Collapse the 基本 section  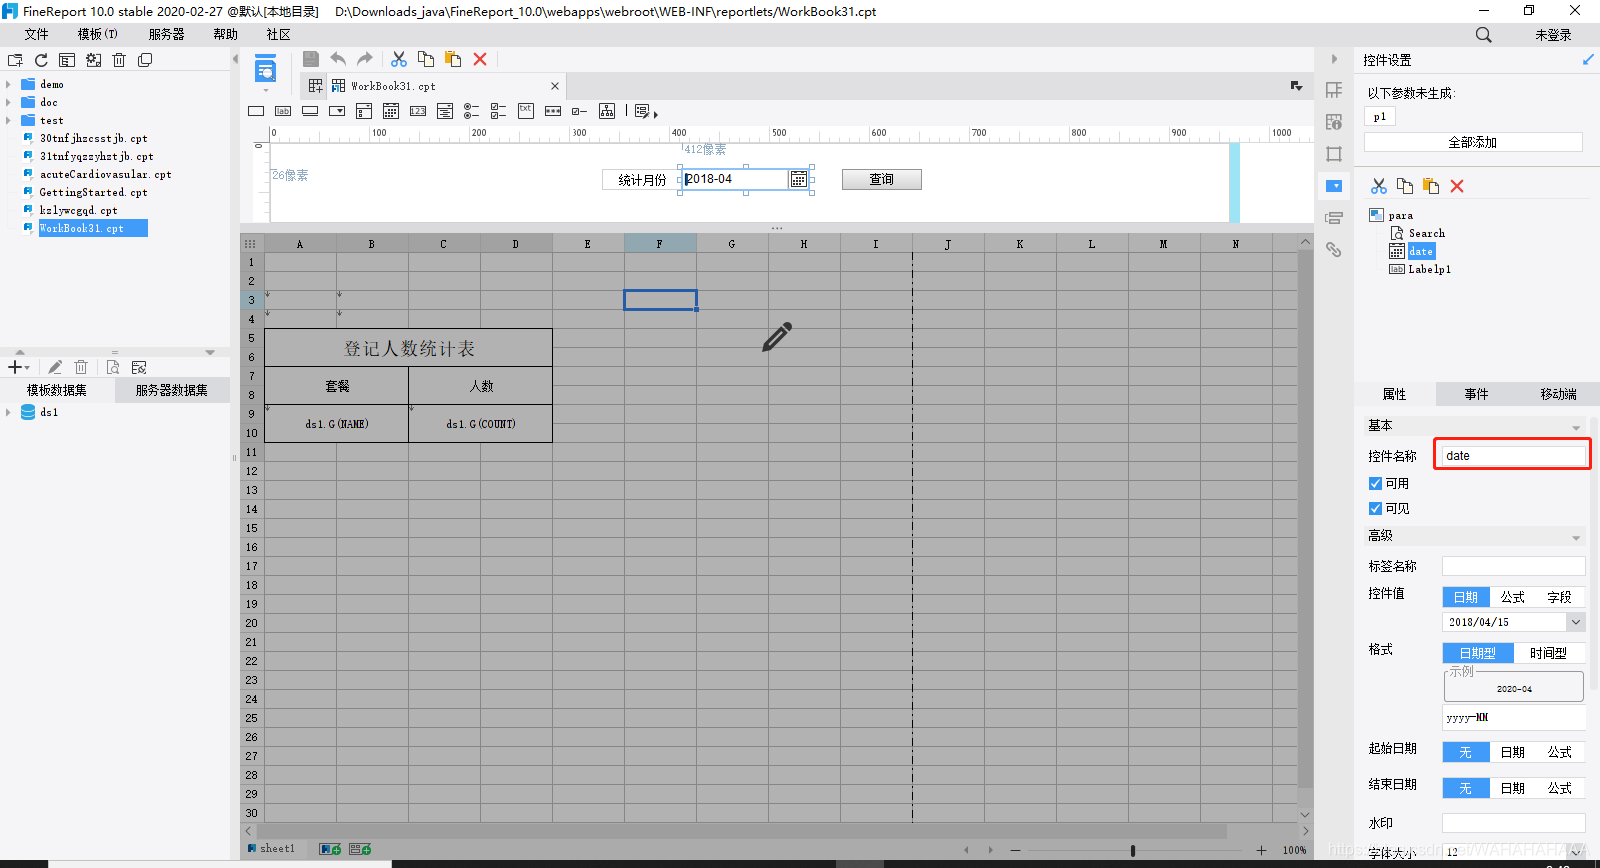[1576, 427]
